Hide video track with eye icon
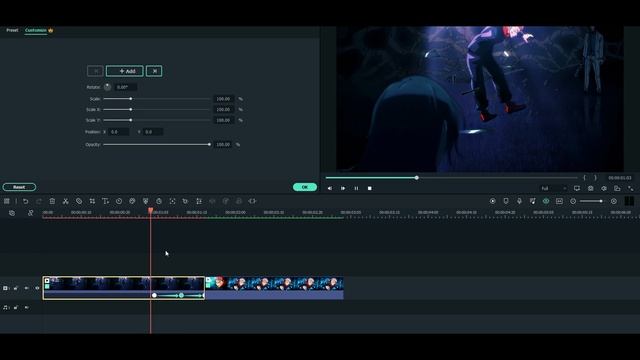 (37, 288)
